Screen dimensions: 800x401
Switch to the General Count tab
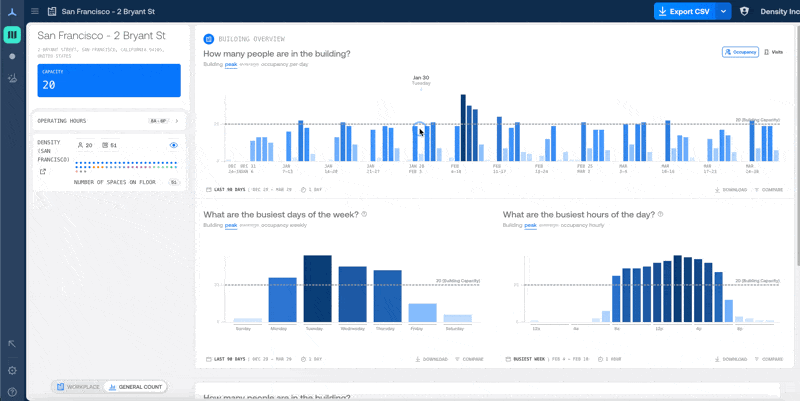coord(135,387)
